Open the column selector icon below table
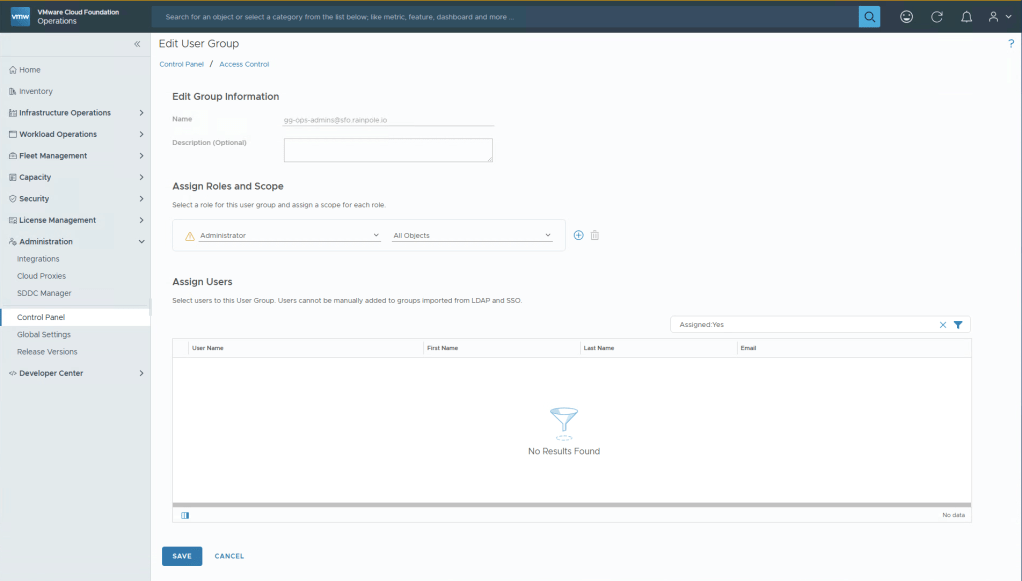 tap(185, 515)
